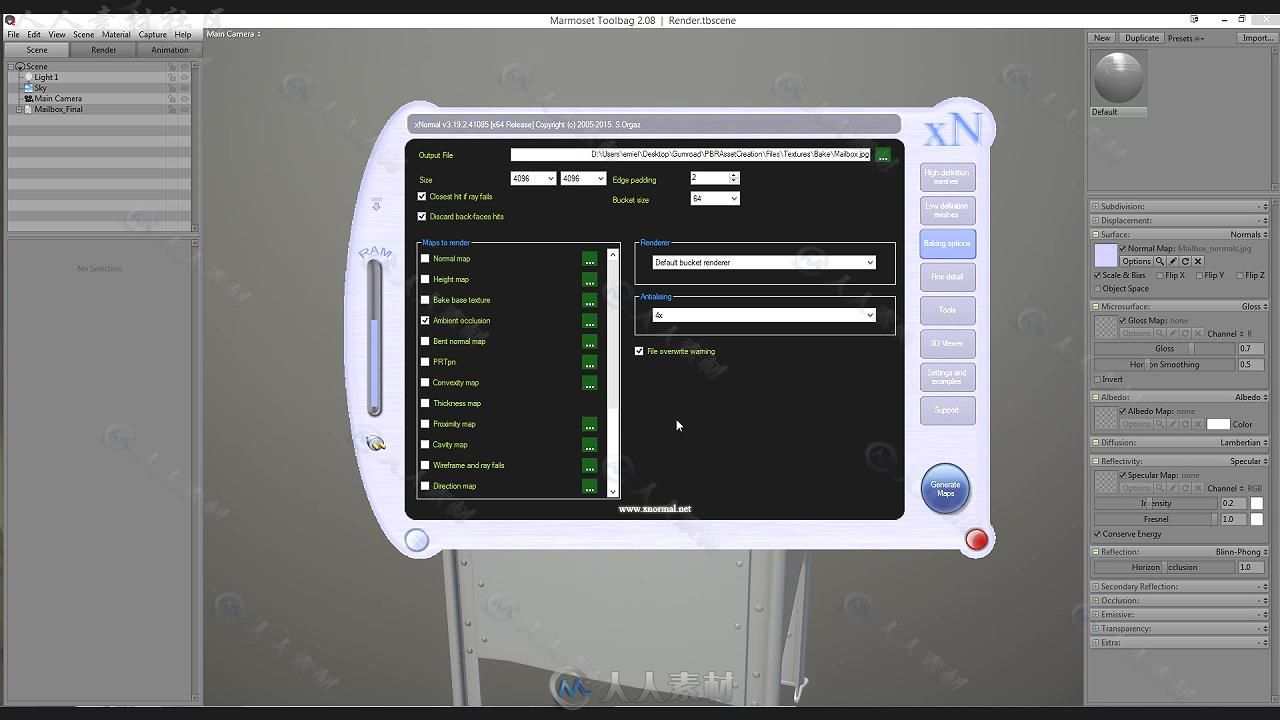Screen dimensions: 1280x720
Task: Reload the Normal Map texture
Action: pyautogui.click(x=1185, y=261)
